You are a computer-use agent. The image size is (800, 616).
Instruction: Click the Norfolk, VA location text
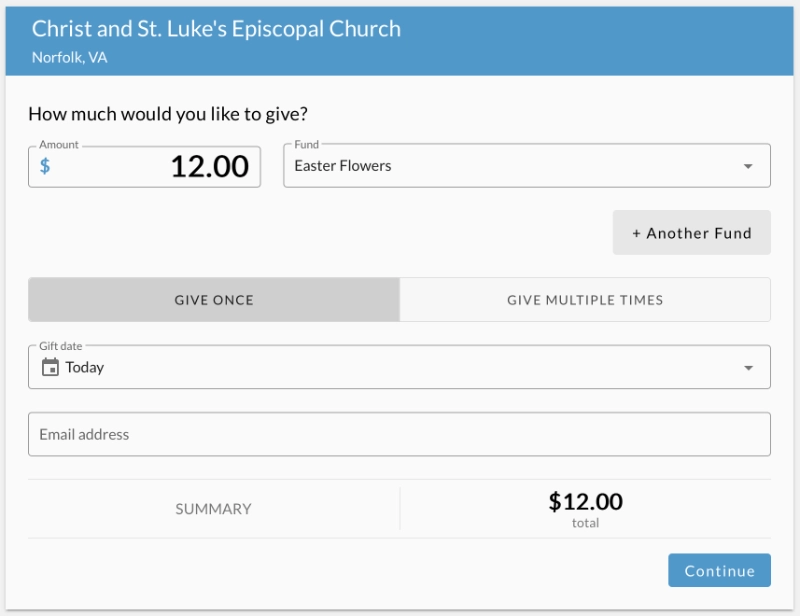(69, 57)
